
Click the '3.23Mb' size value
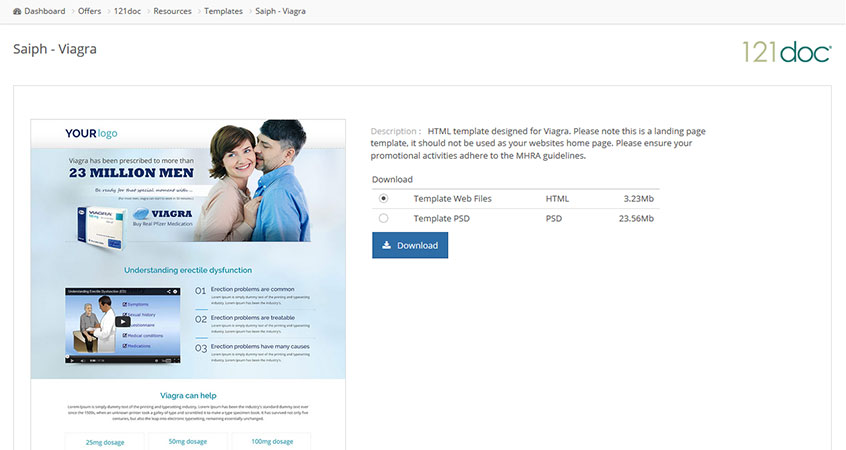(x=638, y=199)
